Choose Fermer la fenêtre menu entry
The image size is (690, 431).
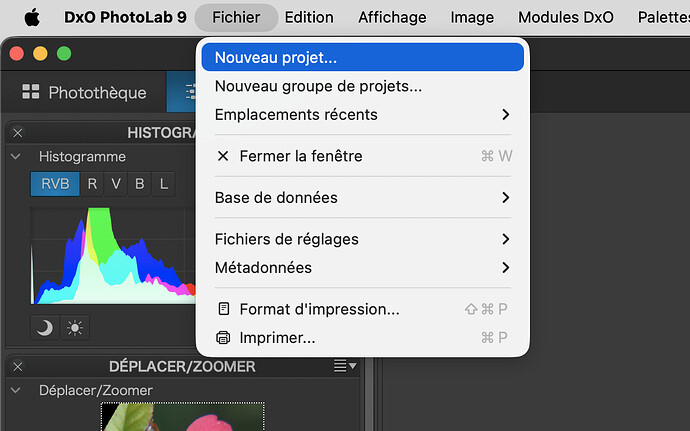(x=363, y=156)
